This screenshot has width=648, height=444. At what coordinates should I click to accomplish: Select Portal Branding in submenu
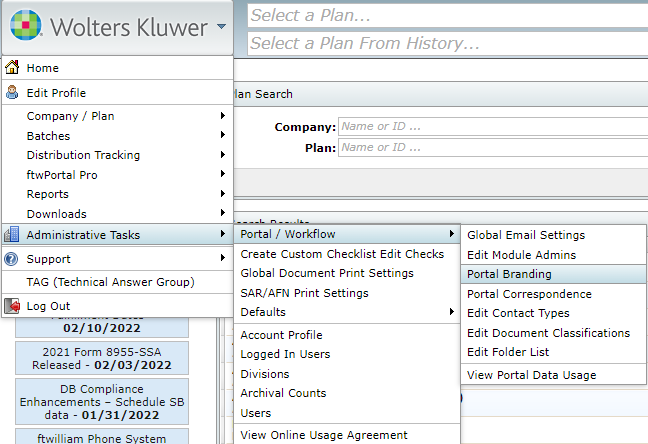553,274
